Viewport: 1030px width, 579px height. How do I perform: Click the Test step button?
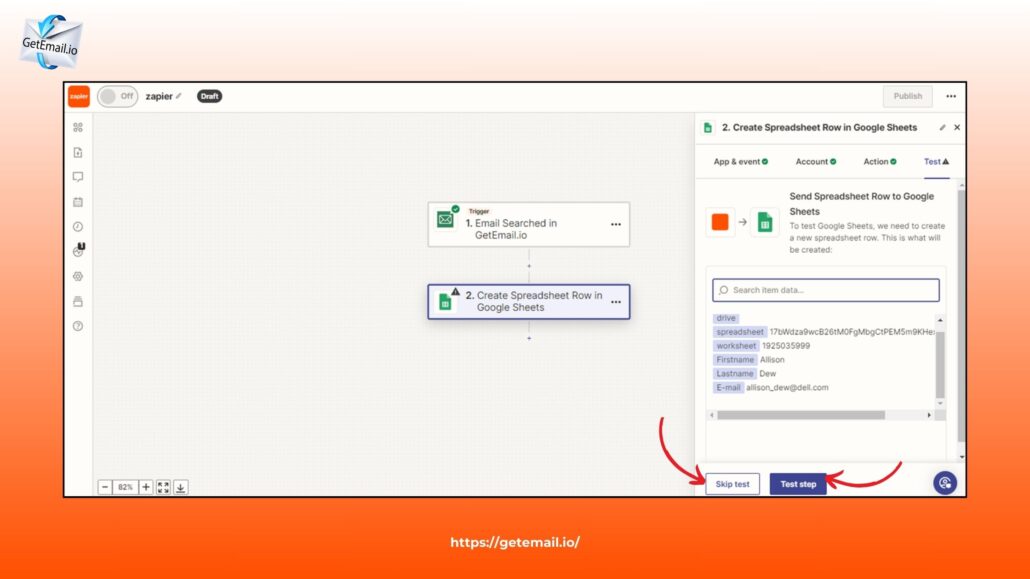[798, 483]
